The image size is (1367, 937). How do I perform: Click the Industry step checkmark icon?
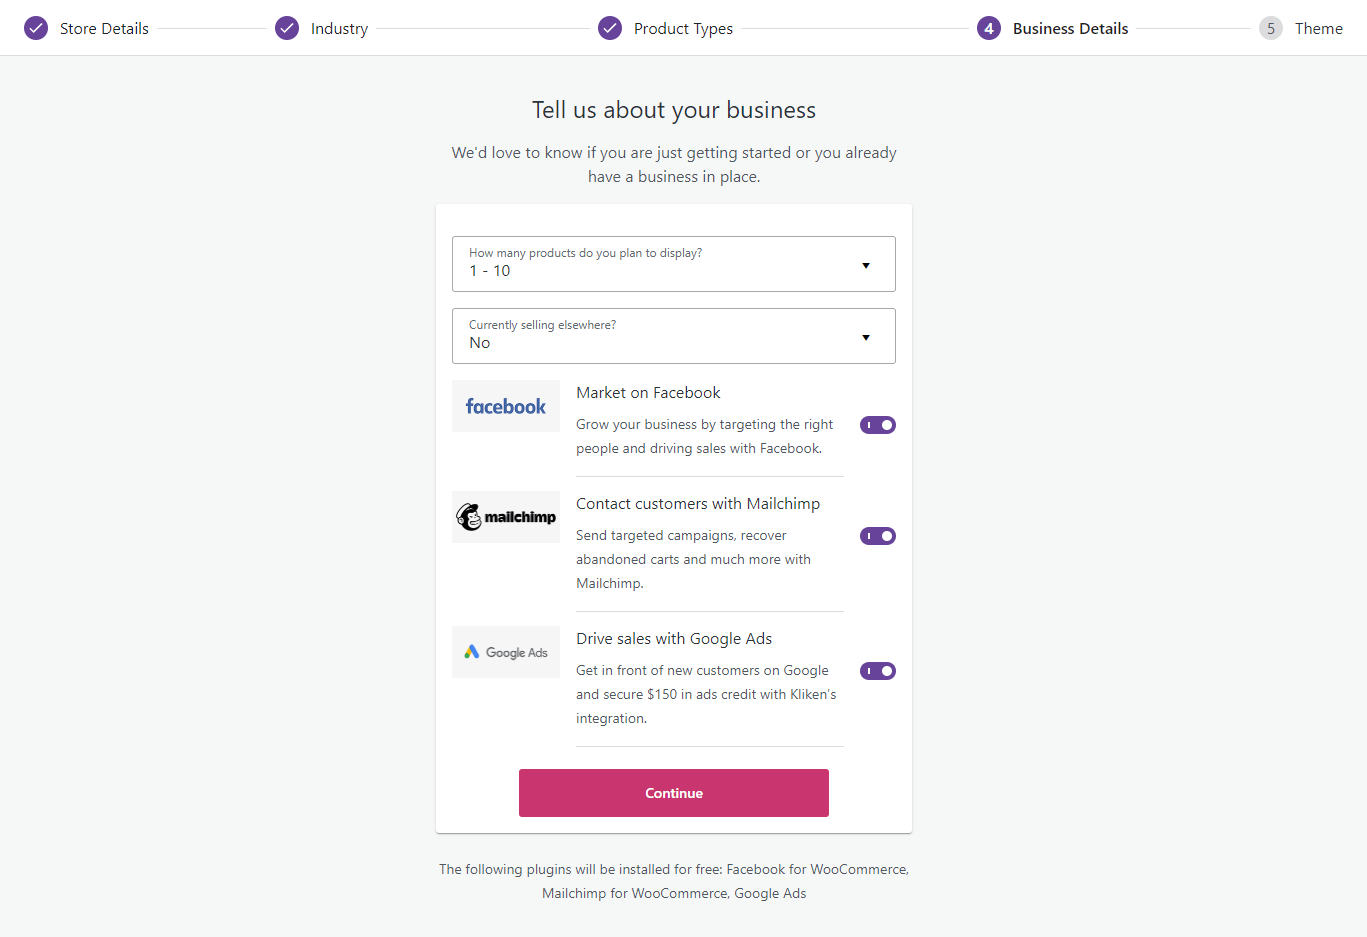(287, 28)
